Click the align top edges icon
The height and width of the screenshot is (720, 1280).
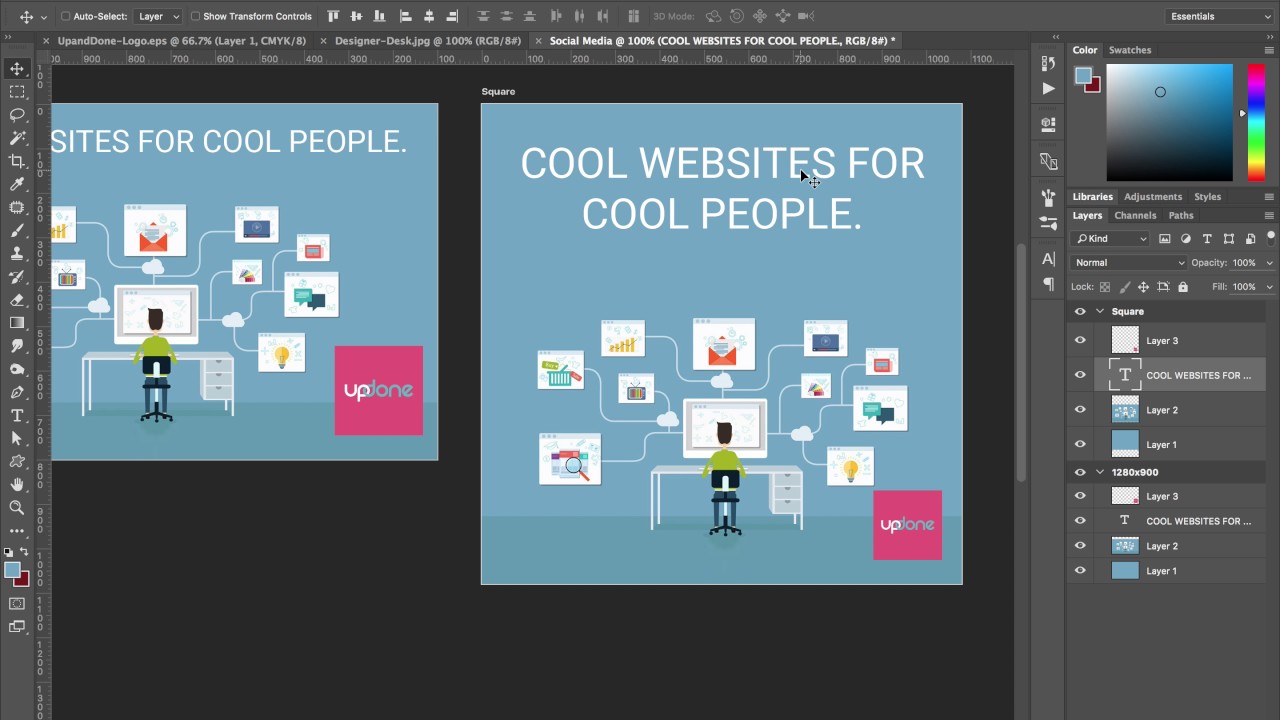[x=333, y=16]
